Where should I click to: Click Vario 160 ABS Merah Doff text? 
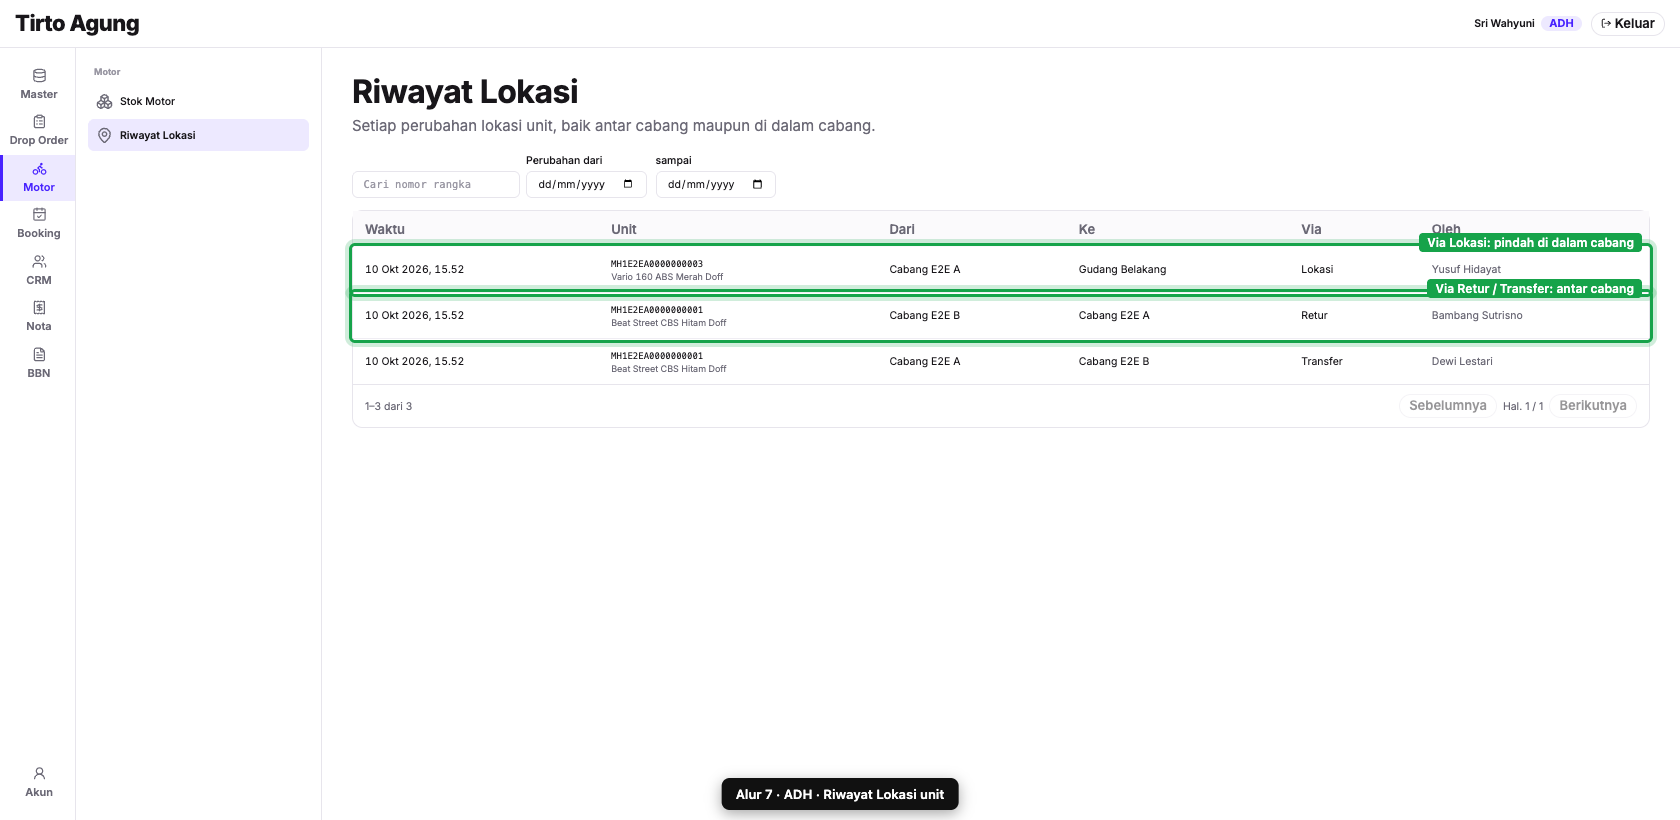click(x=667, y=277)
